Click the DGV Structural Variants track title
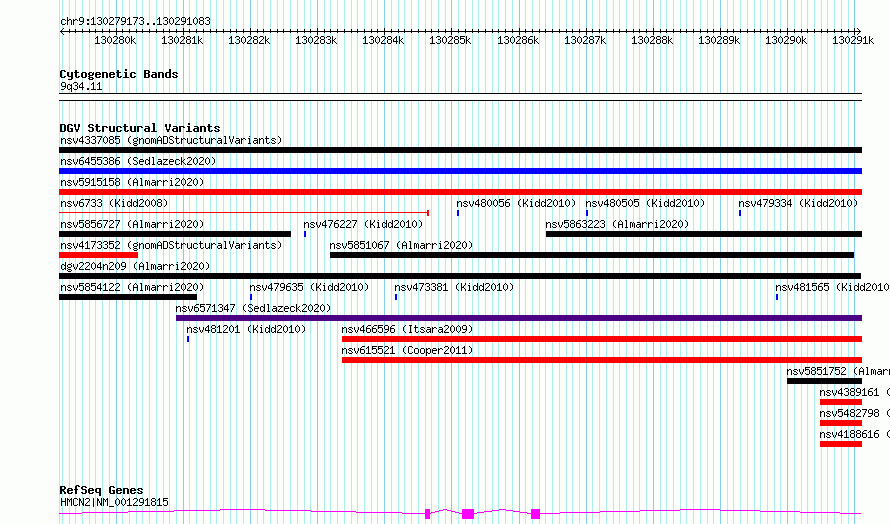890x524 pixels. pos(140,128)
